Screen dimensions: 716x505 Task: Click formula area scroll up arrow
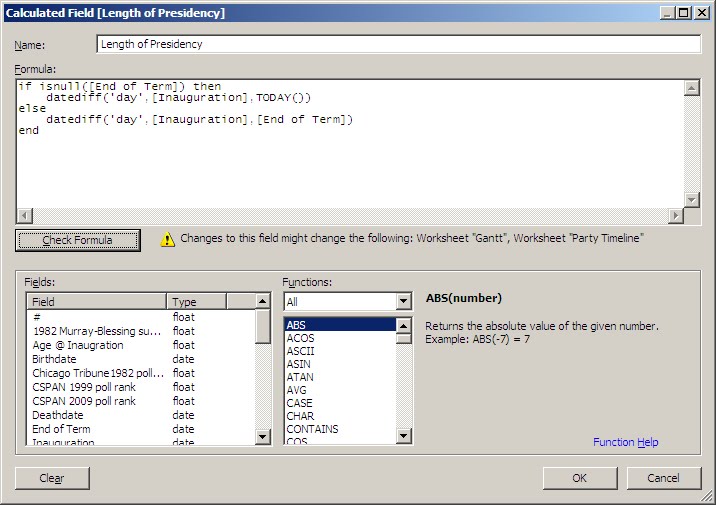point(692,88)
